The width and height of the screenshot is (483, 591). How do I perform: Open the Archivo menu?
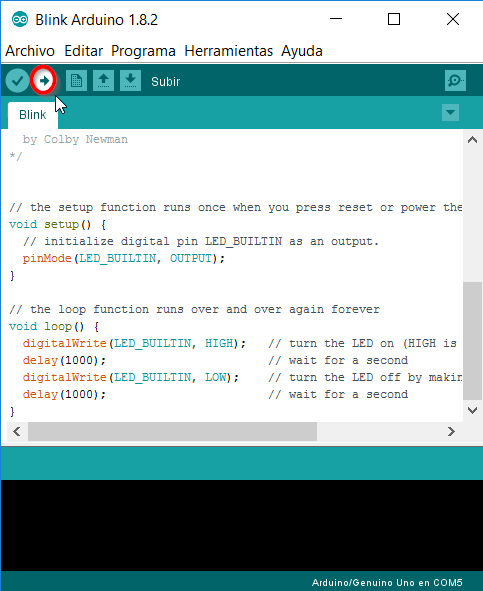pos(30,51)
